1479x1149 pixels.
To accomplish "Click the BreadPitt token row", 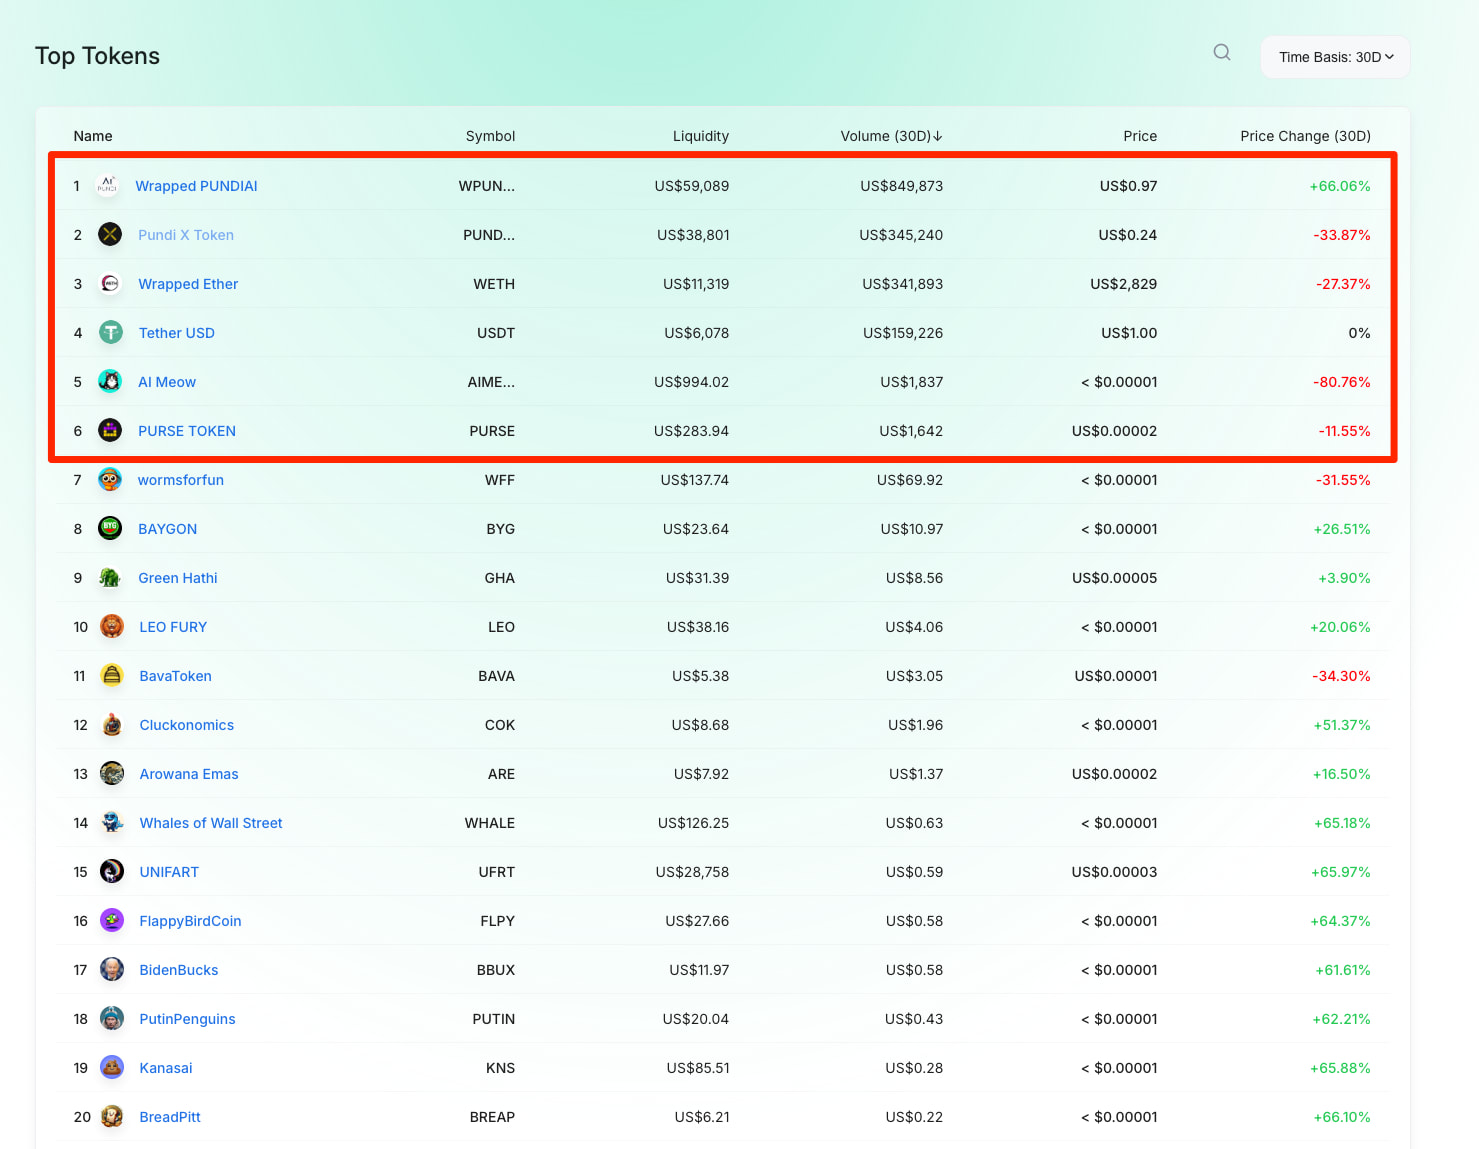I will [x=170, y=1117].
